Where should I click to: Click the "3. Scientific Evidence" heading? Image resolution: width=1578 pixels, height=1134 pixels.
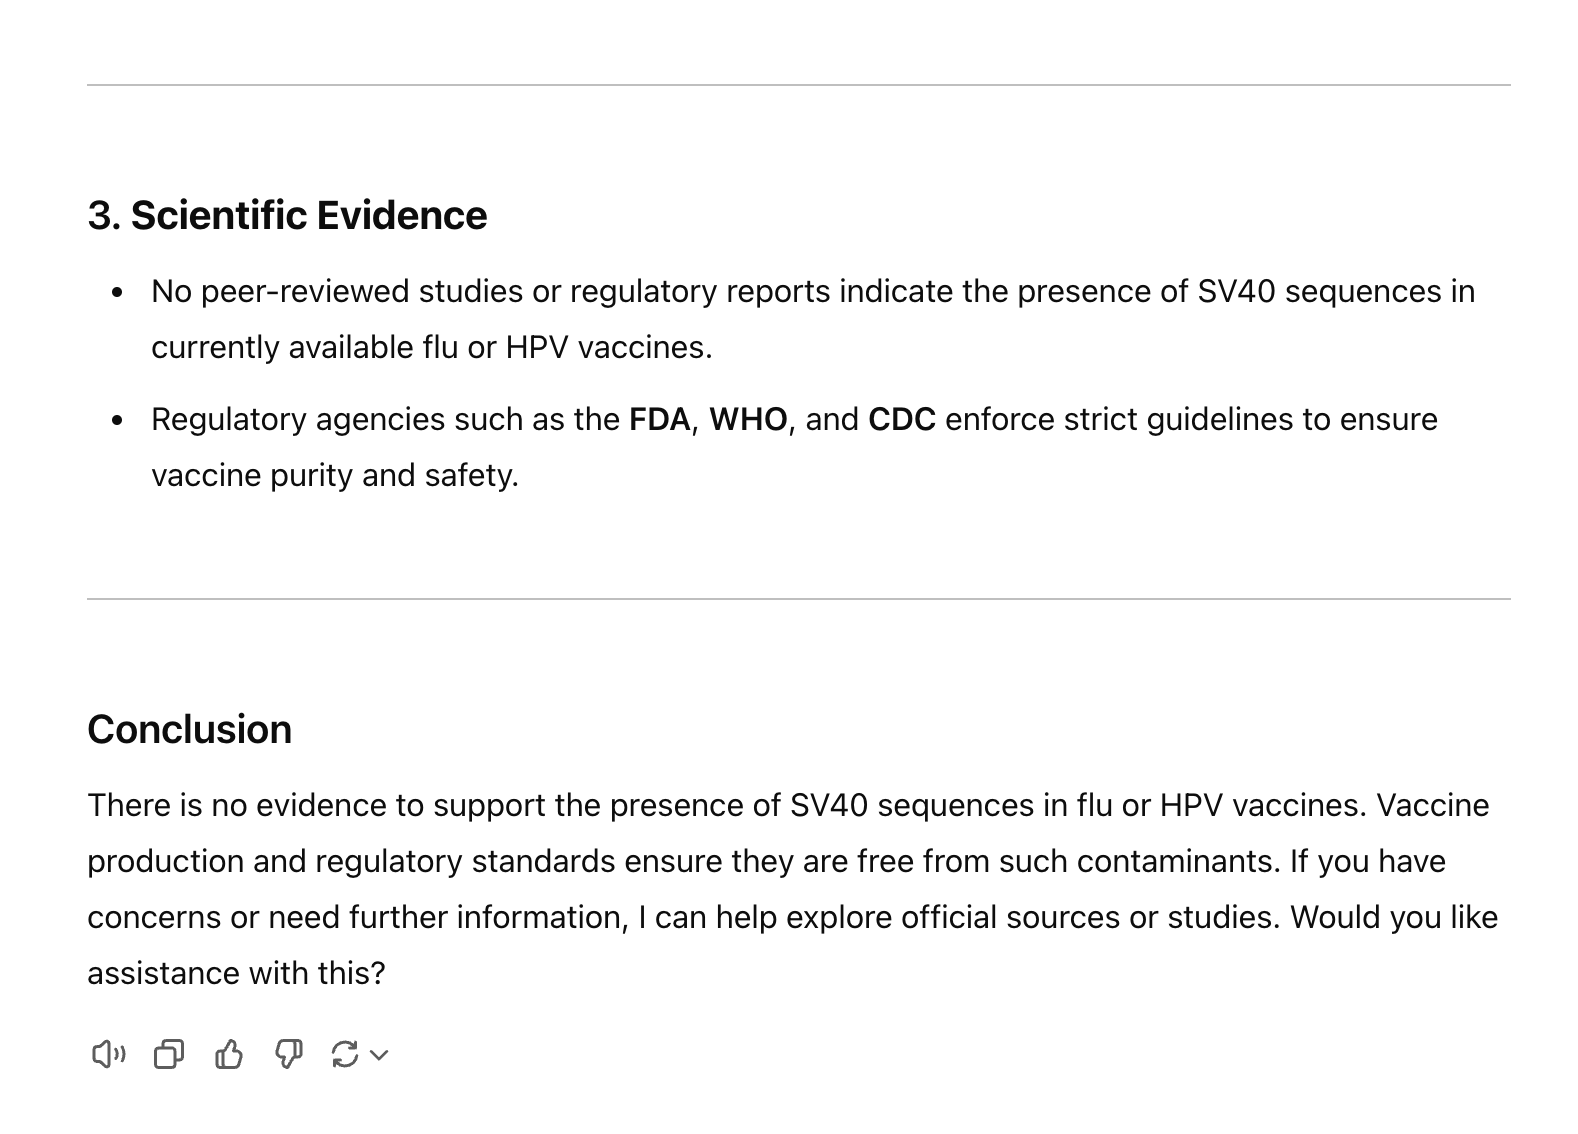tap(287, 215)
